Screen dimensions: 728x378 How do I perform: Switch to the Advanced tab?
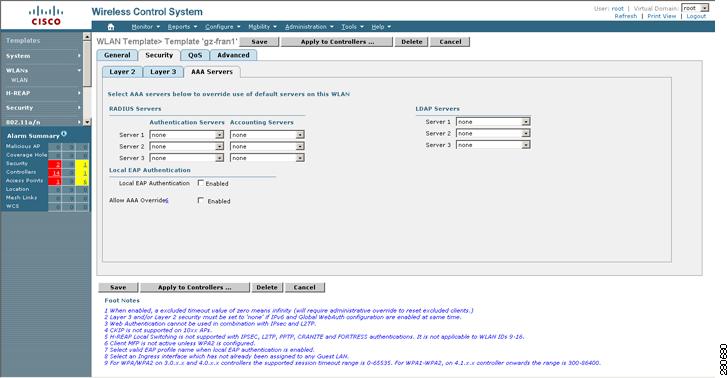tap(233, 55)
